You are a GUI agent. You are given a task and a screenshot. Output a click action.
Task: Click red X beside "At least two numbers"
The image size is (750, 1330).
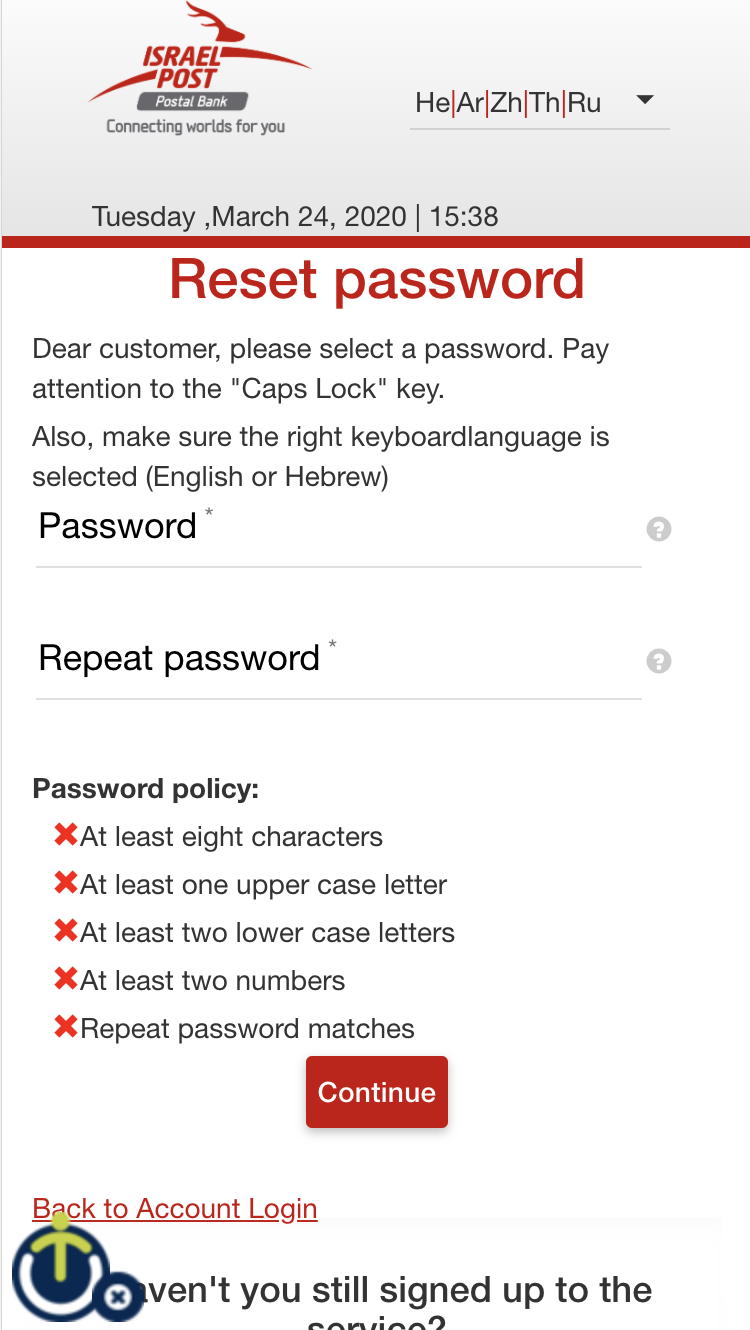tap(66, 979)
